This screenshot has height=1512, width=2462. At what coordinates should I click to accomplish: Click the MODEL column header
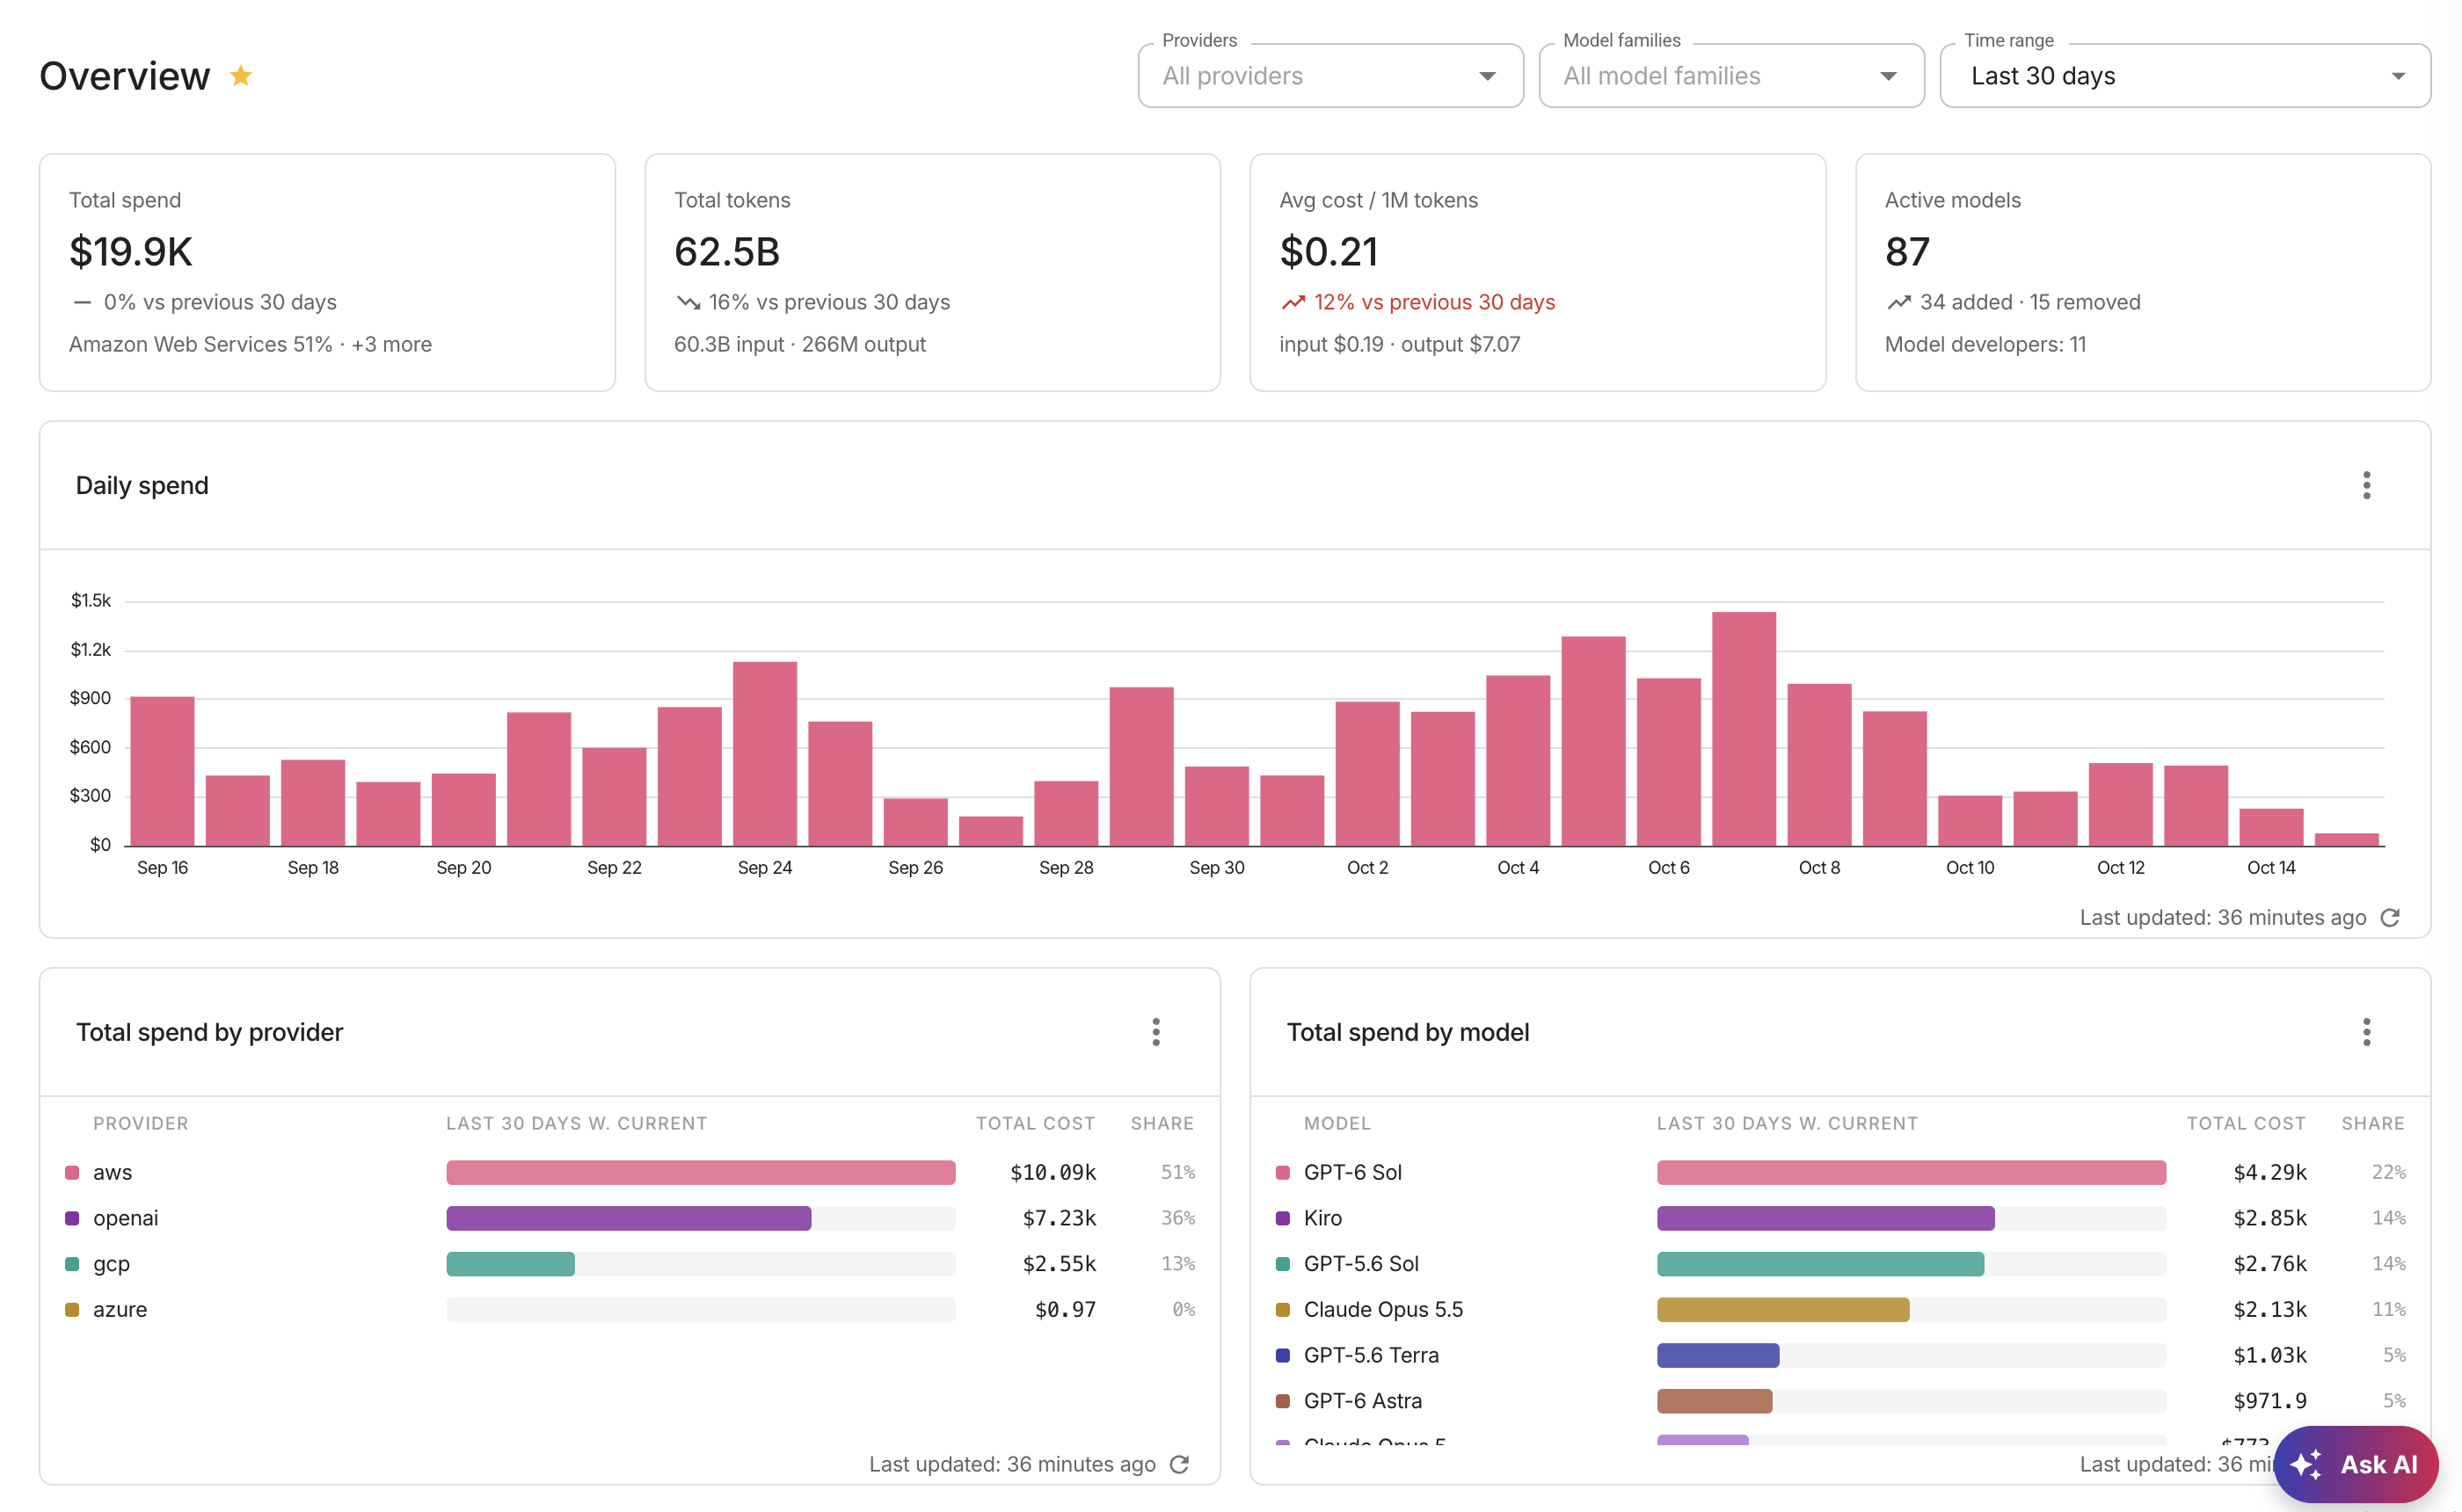coord(1337,1123)
